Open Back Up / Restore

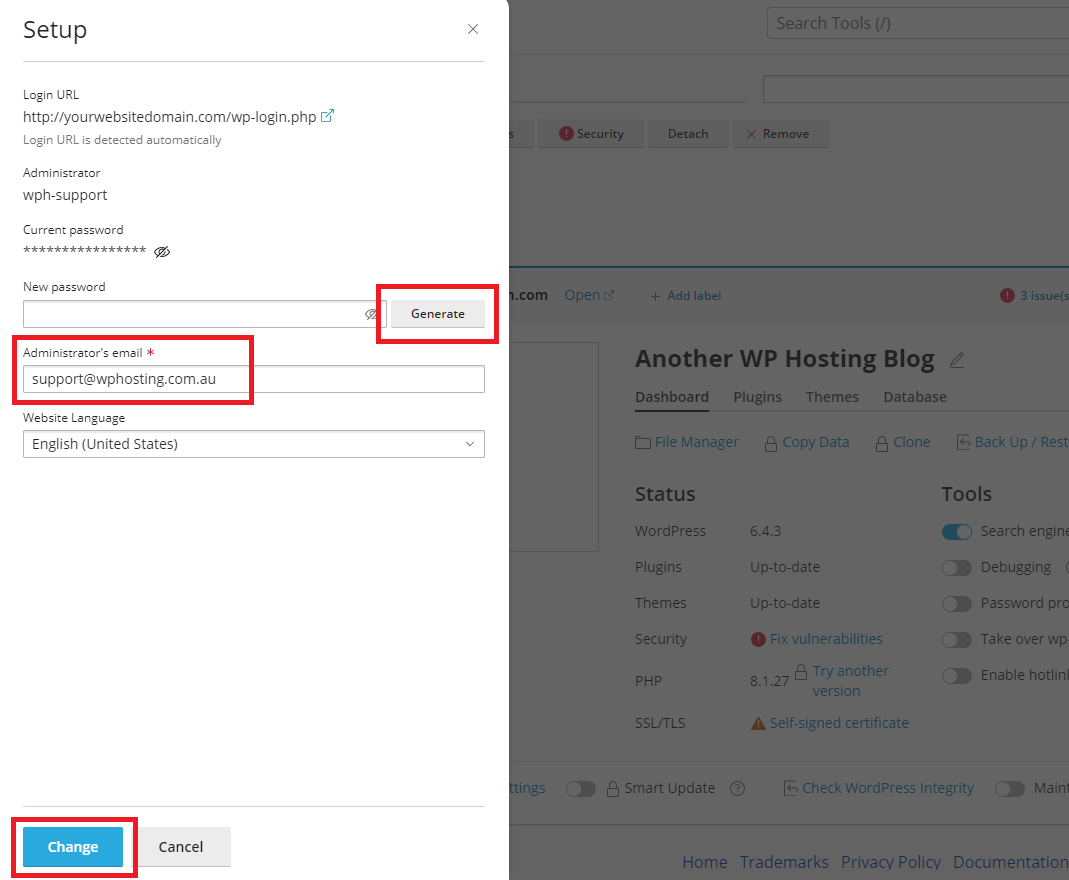click(x=965, y=441)
